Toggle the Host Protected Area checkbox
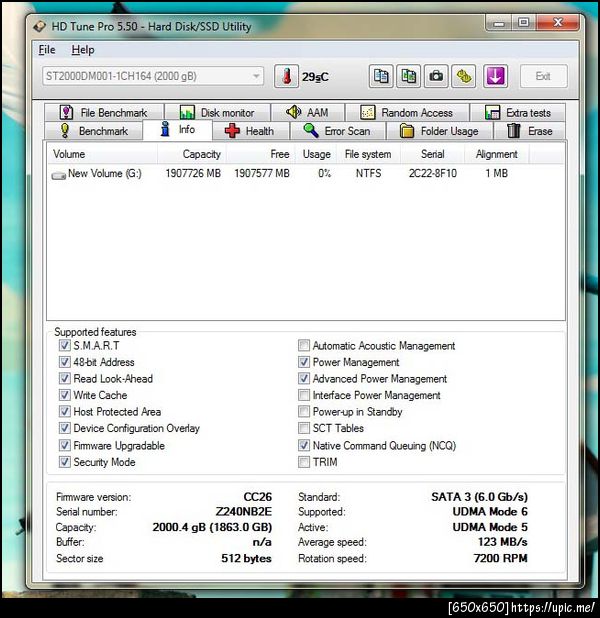This screenshot has width=600, height=618. [x=65, y=411]
